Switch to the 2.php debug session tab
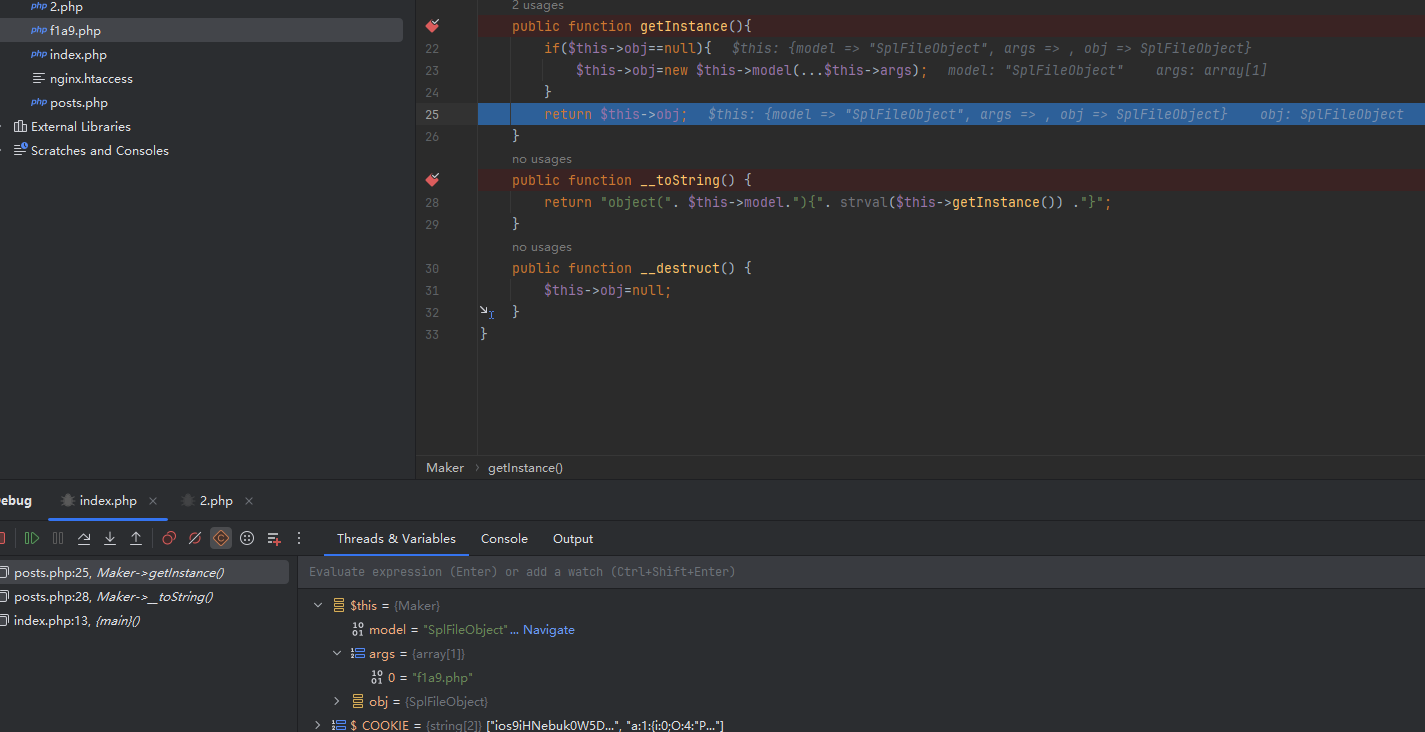 (216, 501)
